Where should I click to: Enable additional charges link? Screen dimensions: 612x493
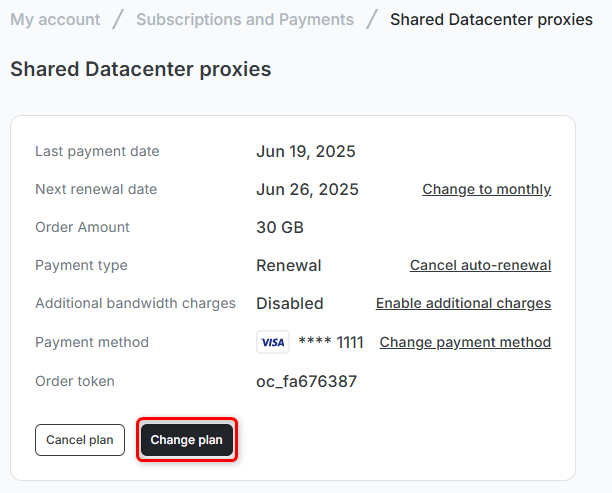(x=463, y=303)
